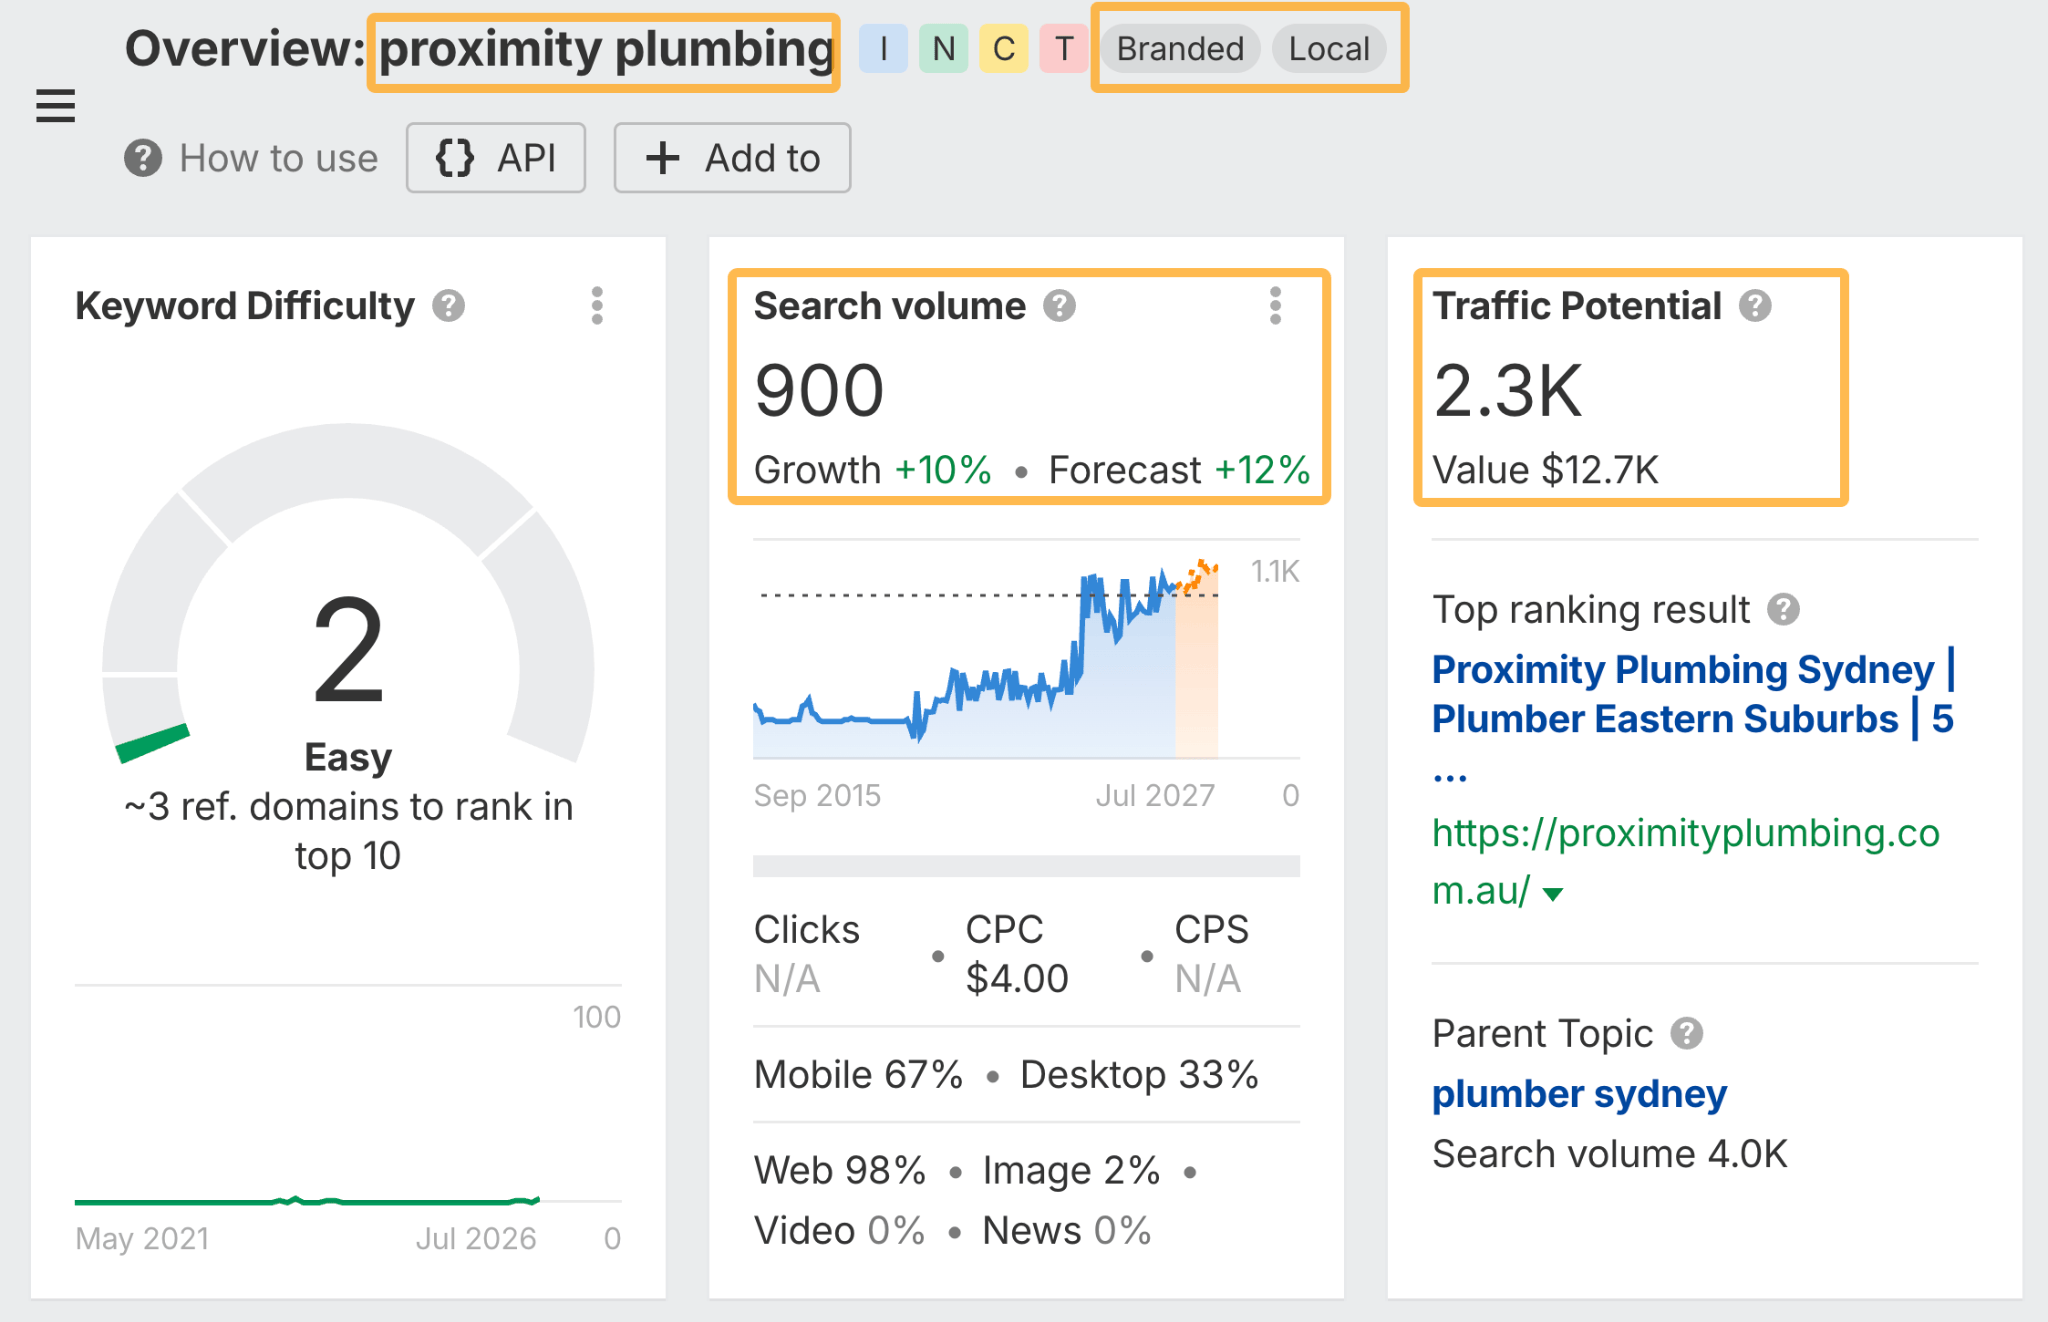Click the Value $12.7K text
2048x1322 pixels.
[1545, 470]
